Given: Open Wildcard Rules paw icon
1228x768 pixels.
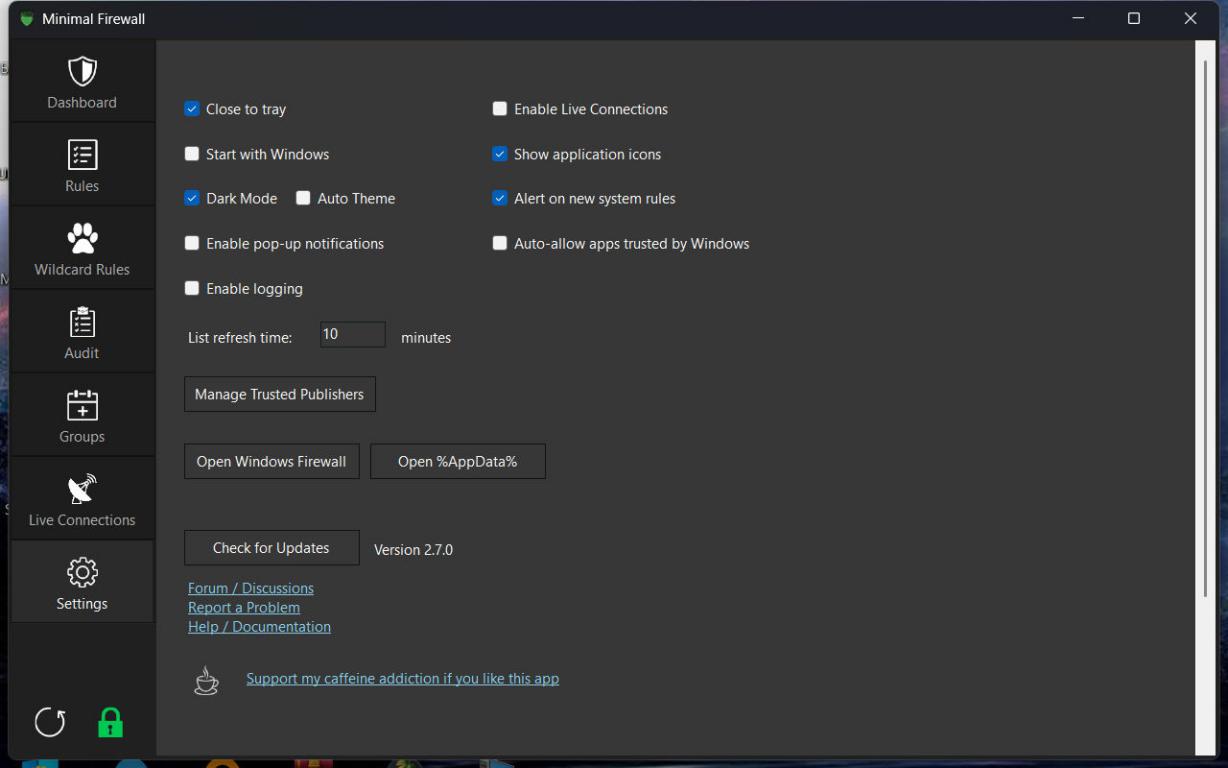Looking at the screenshot, I should 82,239.
